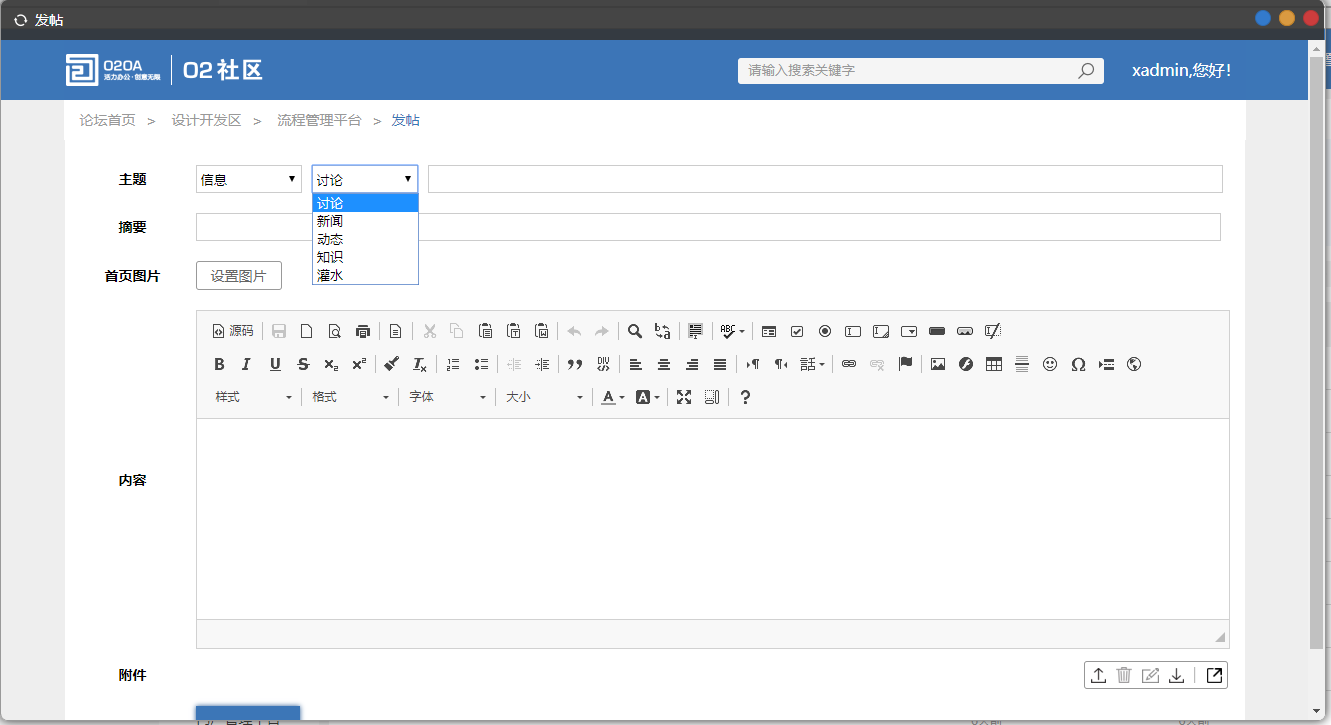Click the insert Table icon
The image size is (1331, 725).
coord(994,364)
